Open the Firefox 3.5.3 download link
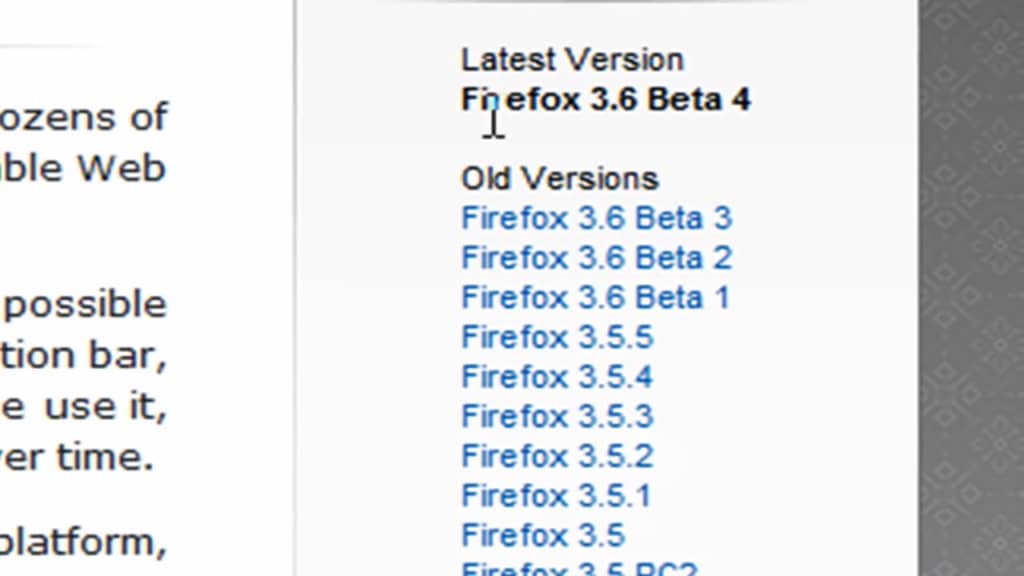 tap(557, 417)
